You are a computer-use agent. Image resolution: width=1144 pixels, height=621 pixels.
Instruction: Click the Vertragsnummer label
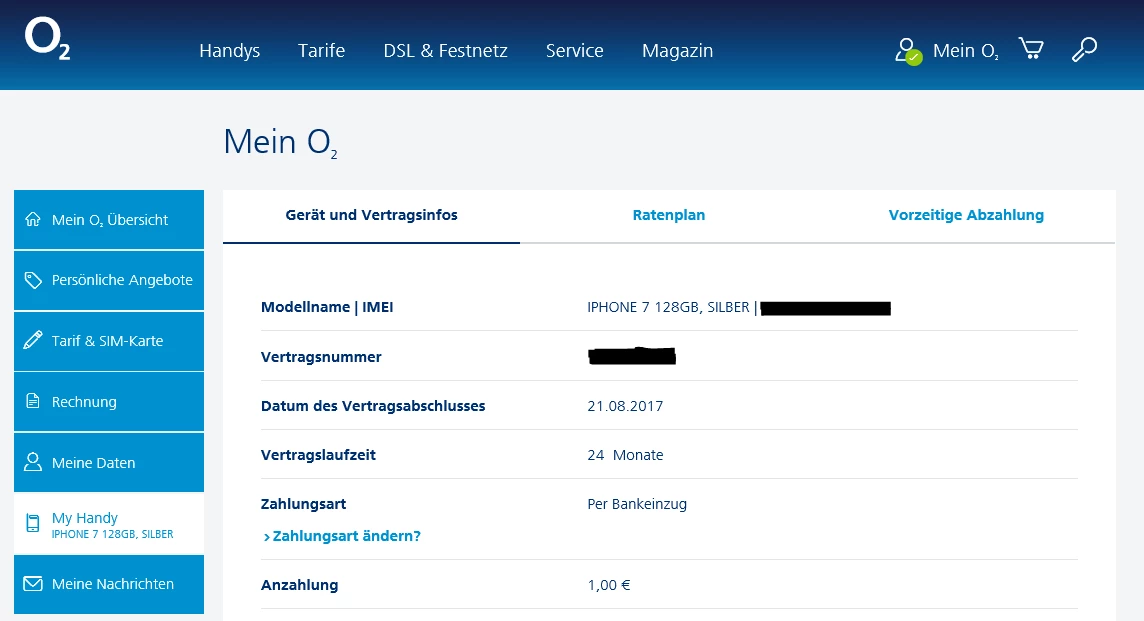pos(321,357)
